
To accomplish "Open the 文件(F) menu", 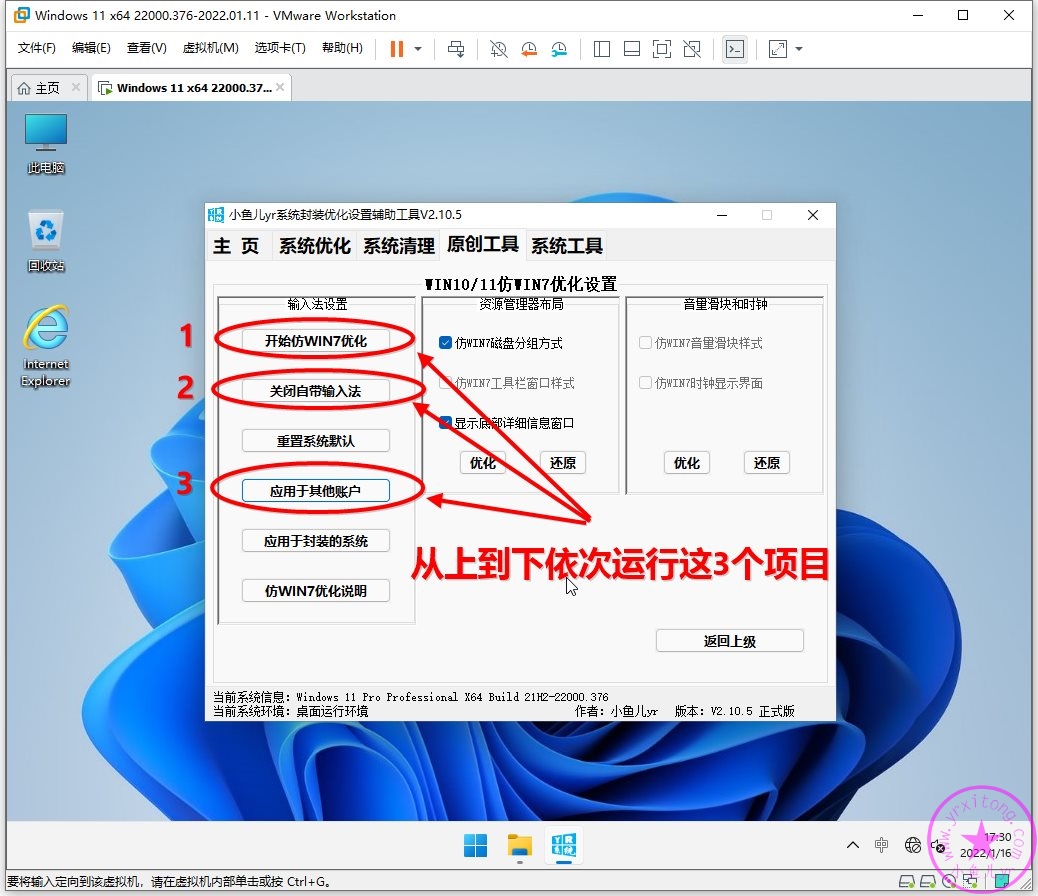I will (x=36, y=48).
